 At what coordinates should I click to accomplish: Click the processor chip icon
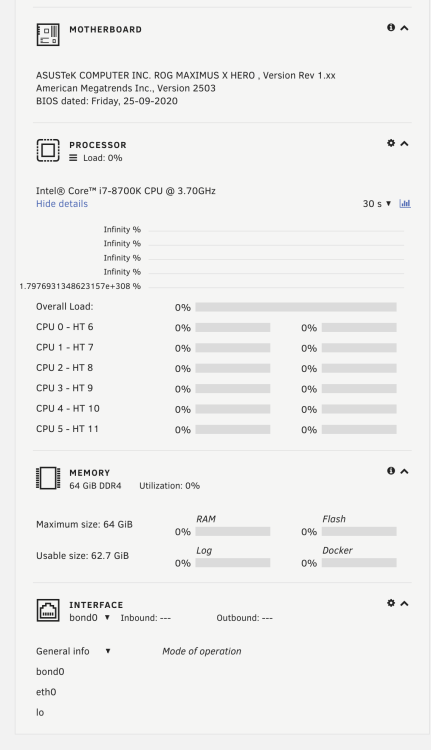pyautogui.click(x=48, y=151)
